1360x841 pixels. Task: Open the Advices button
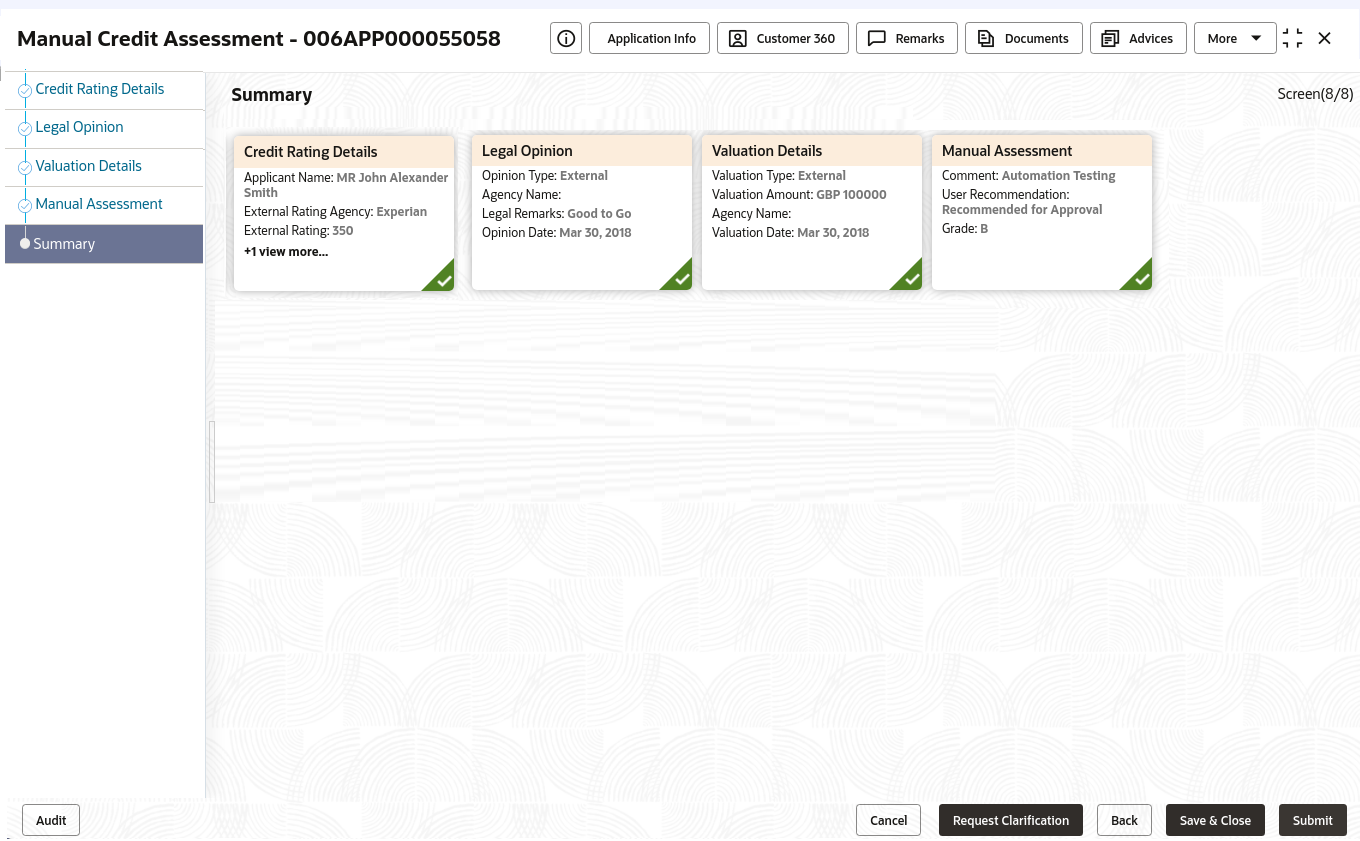[x=1138, y=38]
